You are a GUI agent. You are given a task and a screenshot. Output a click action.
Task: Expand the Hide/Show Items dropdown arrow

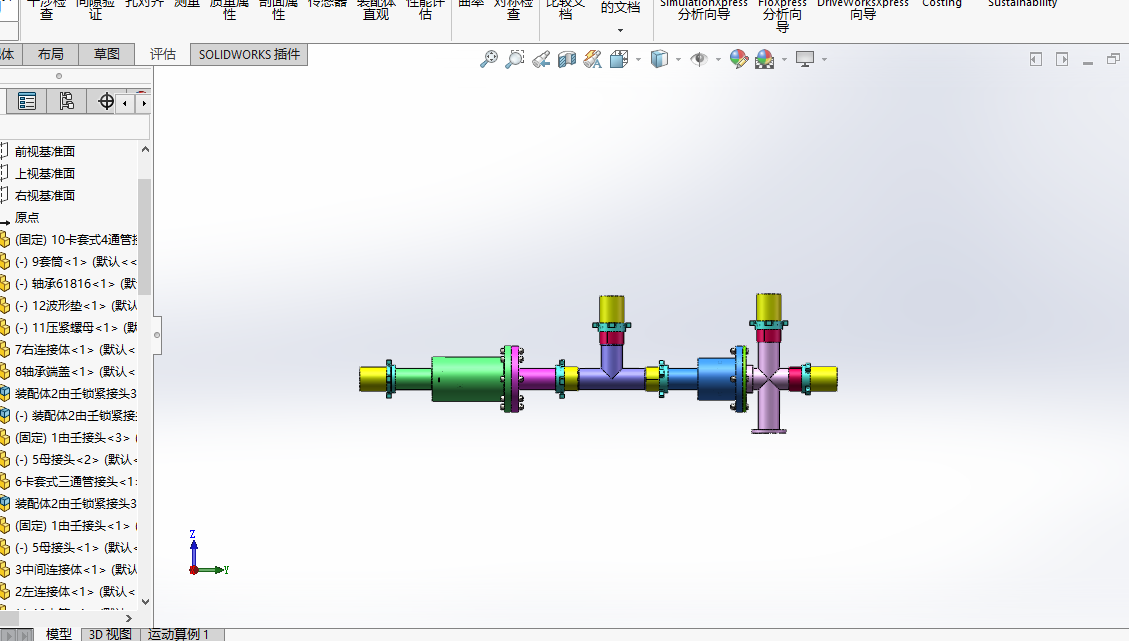coord(719,59)
